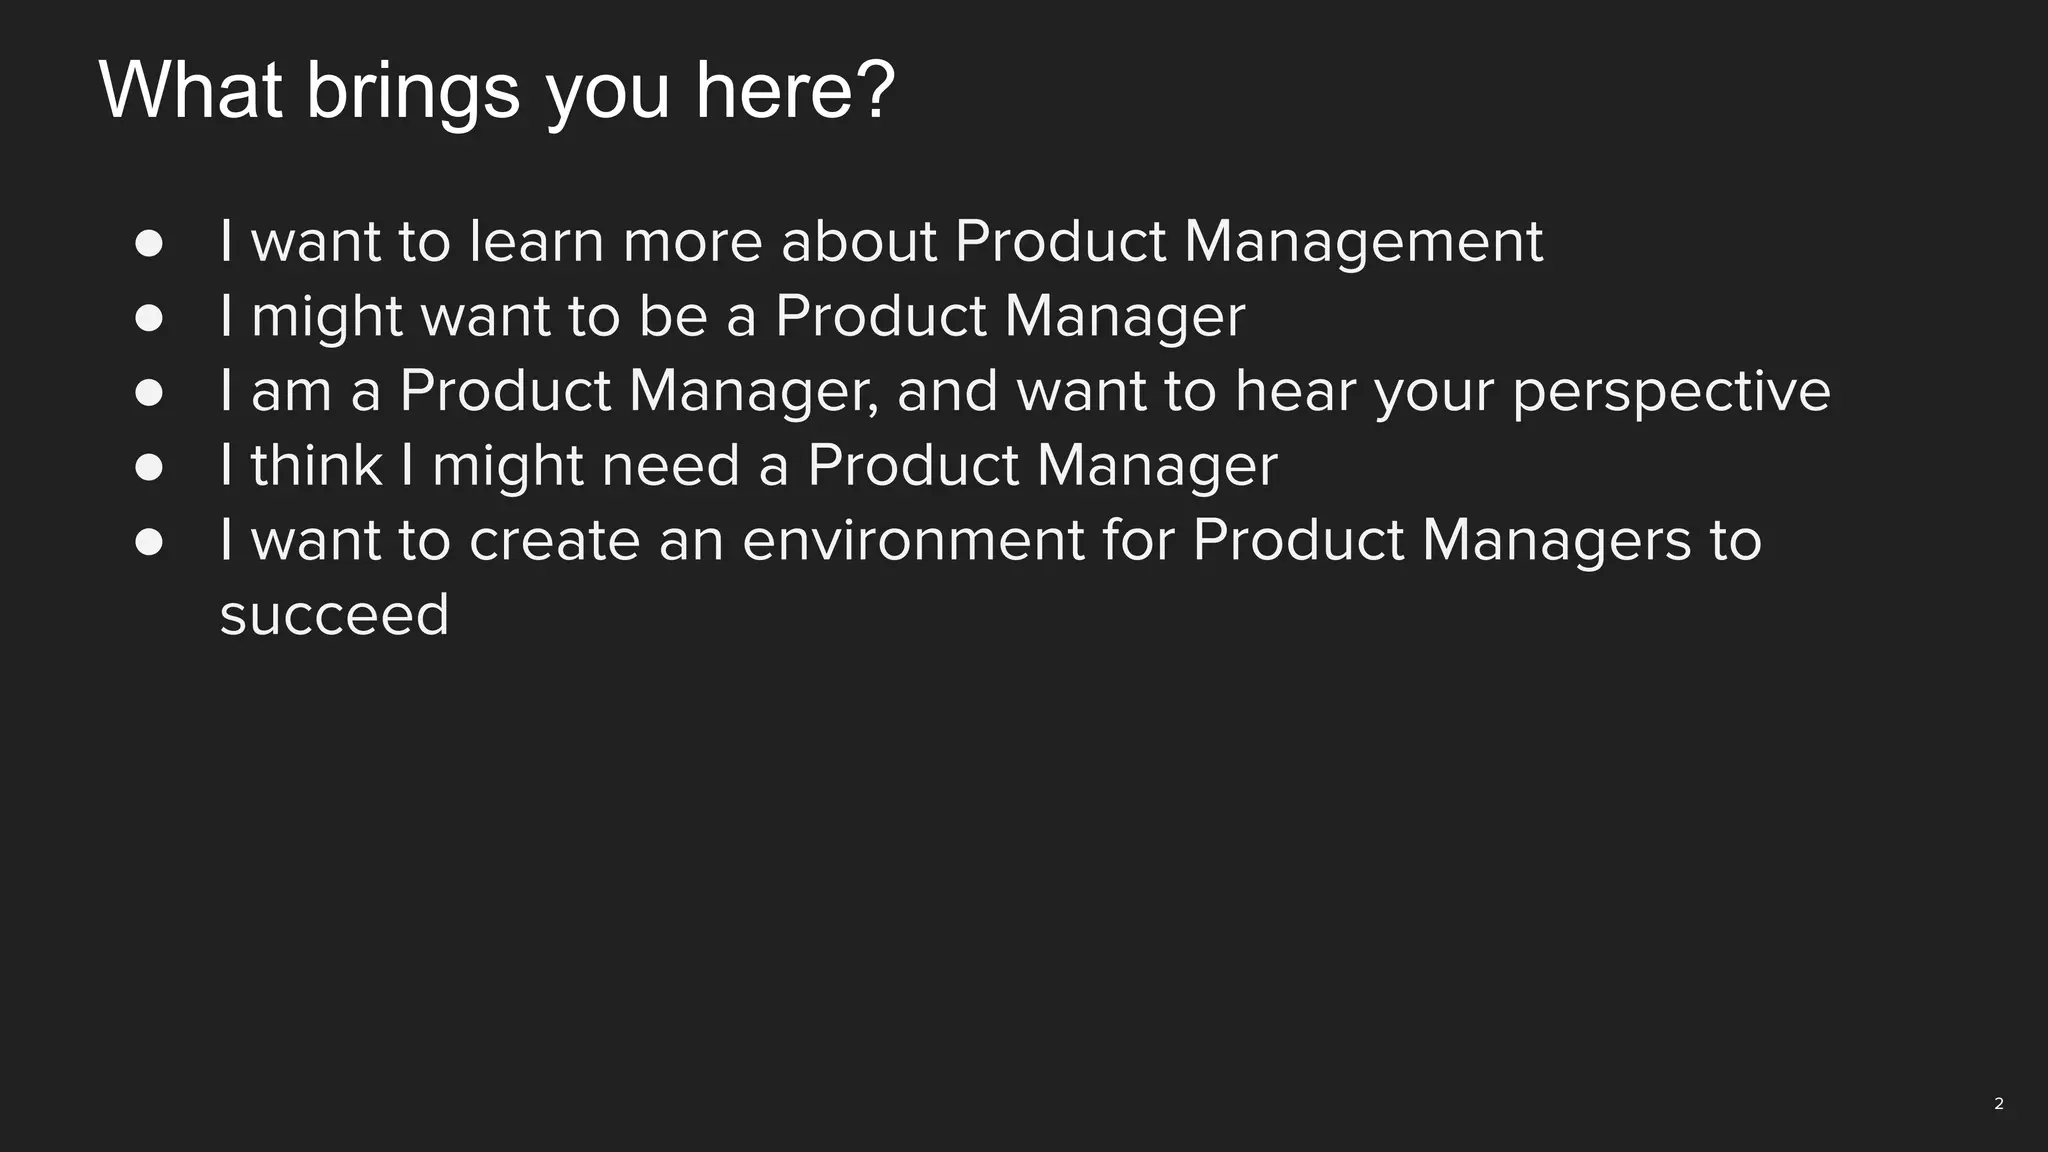Click the slide number 2 in corner
This screenshot has height=1152, width=2048.
(1998, 1104)
